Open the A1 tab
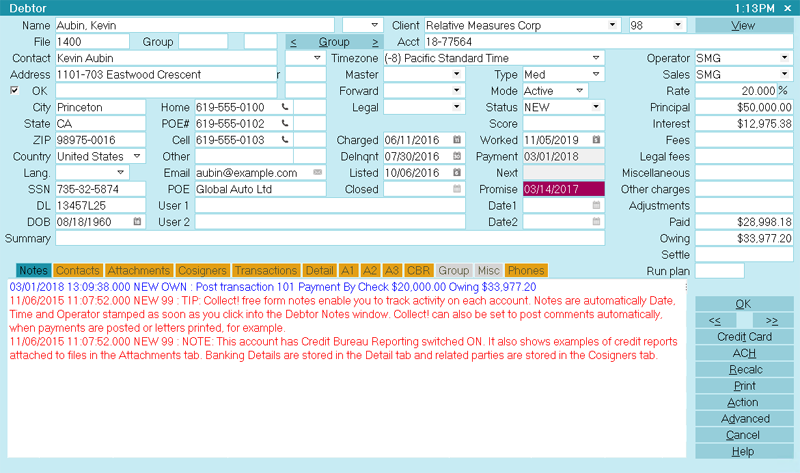 [x=347, y=270]
